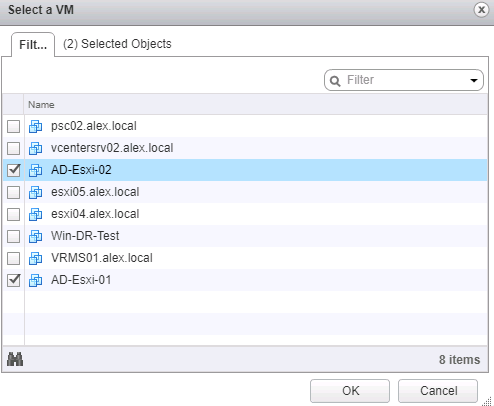Check the VRMS01.alex.local checkbox

click(13, 258)
